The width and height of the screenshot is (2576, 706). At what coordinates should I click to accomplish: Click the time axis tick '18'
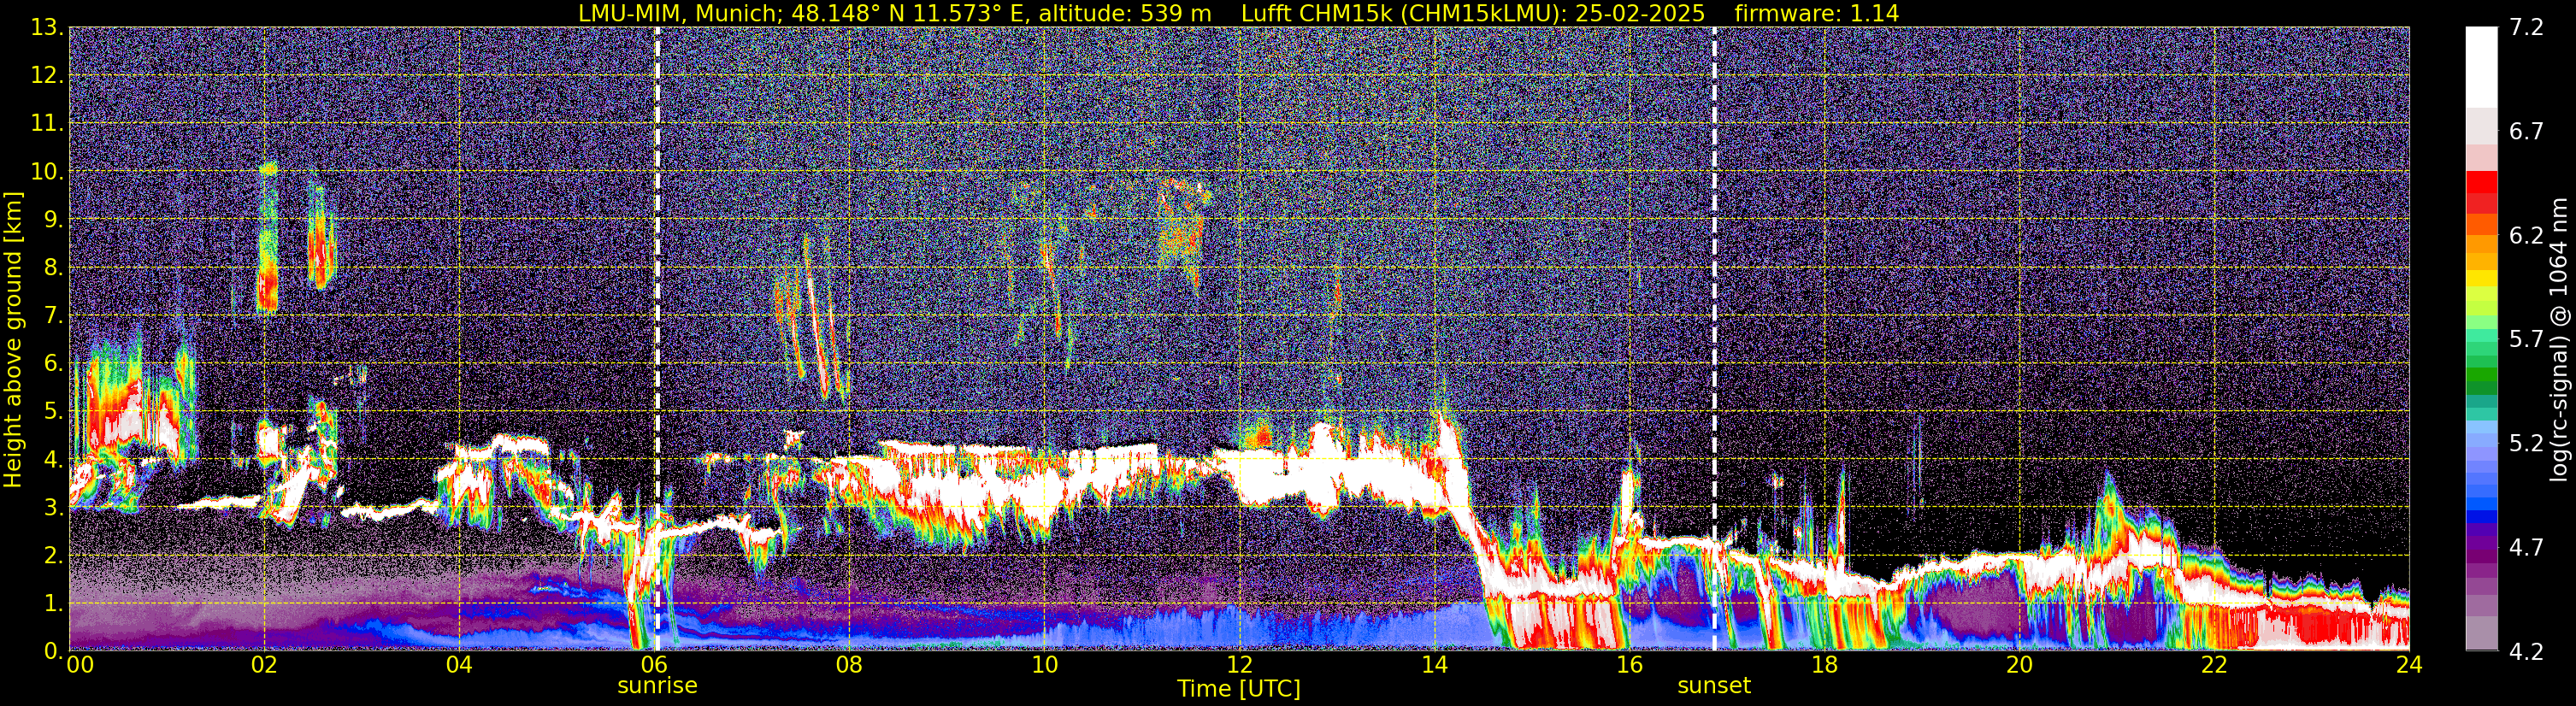point(1824,665)
